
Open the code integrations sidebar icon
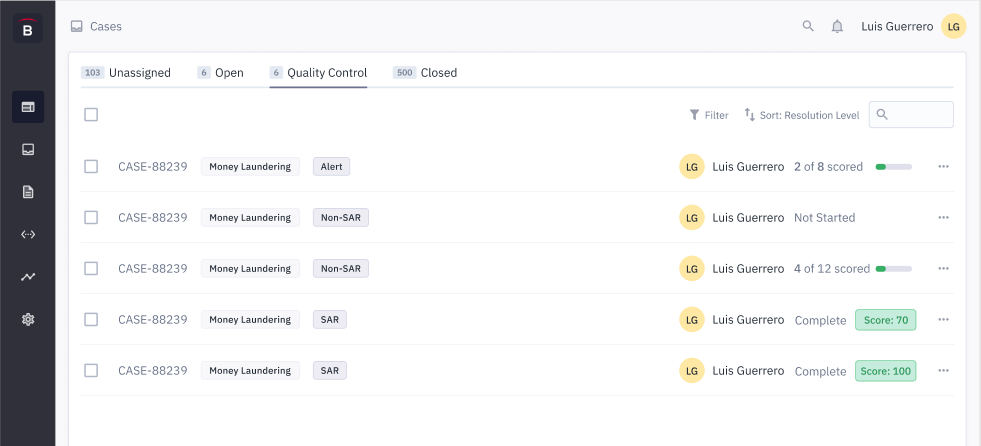coord(28,235)
